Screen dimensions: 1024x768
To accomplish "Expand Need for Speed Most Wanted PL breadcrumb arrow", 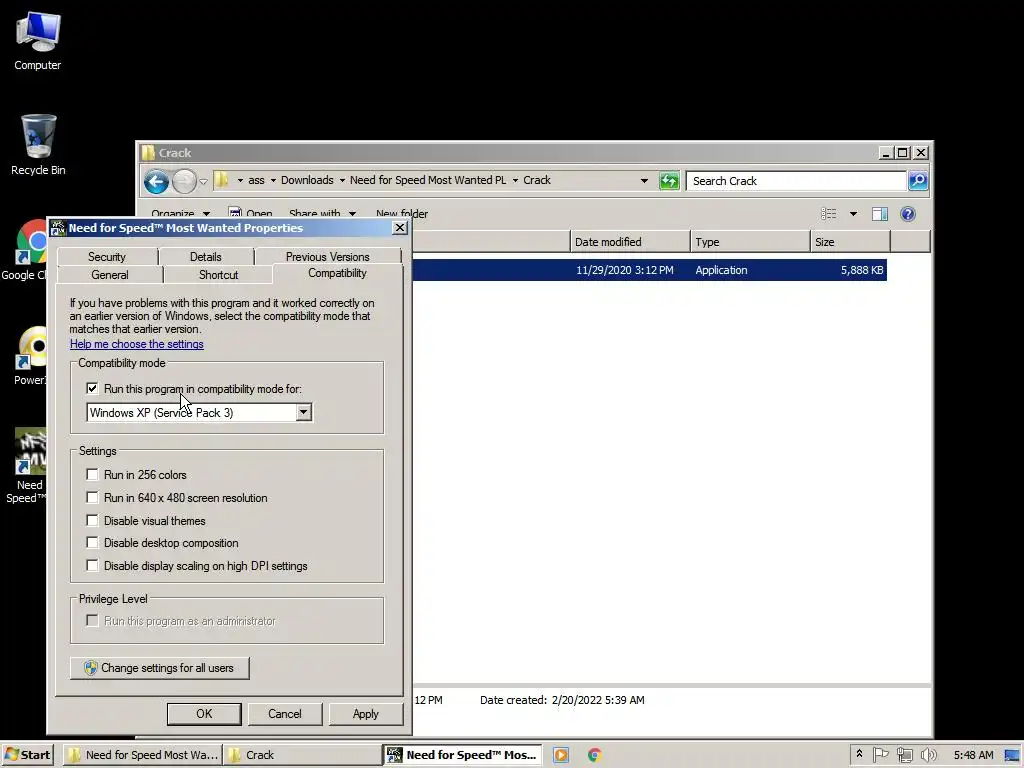I will [x=515, y=180].
